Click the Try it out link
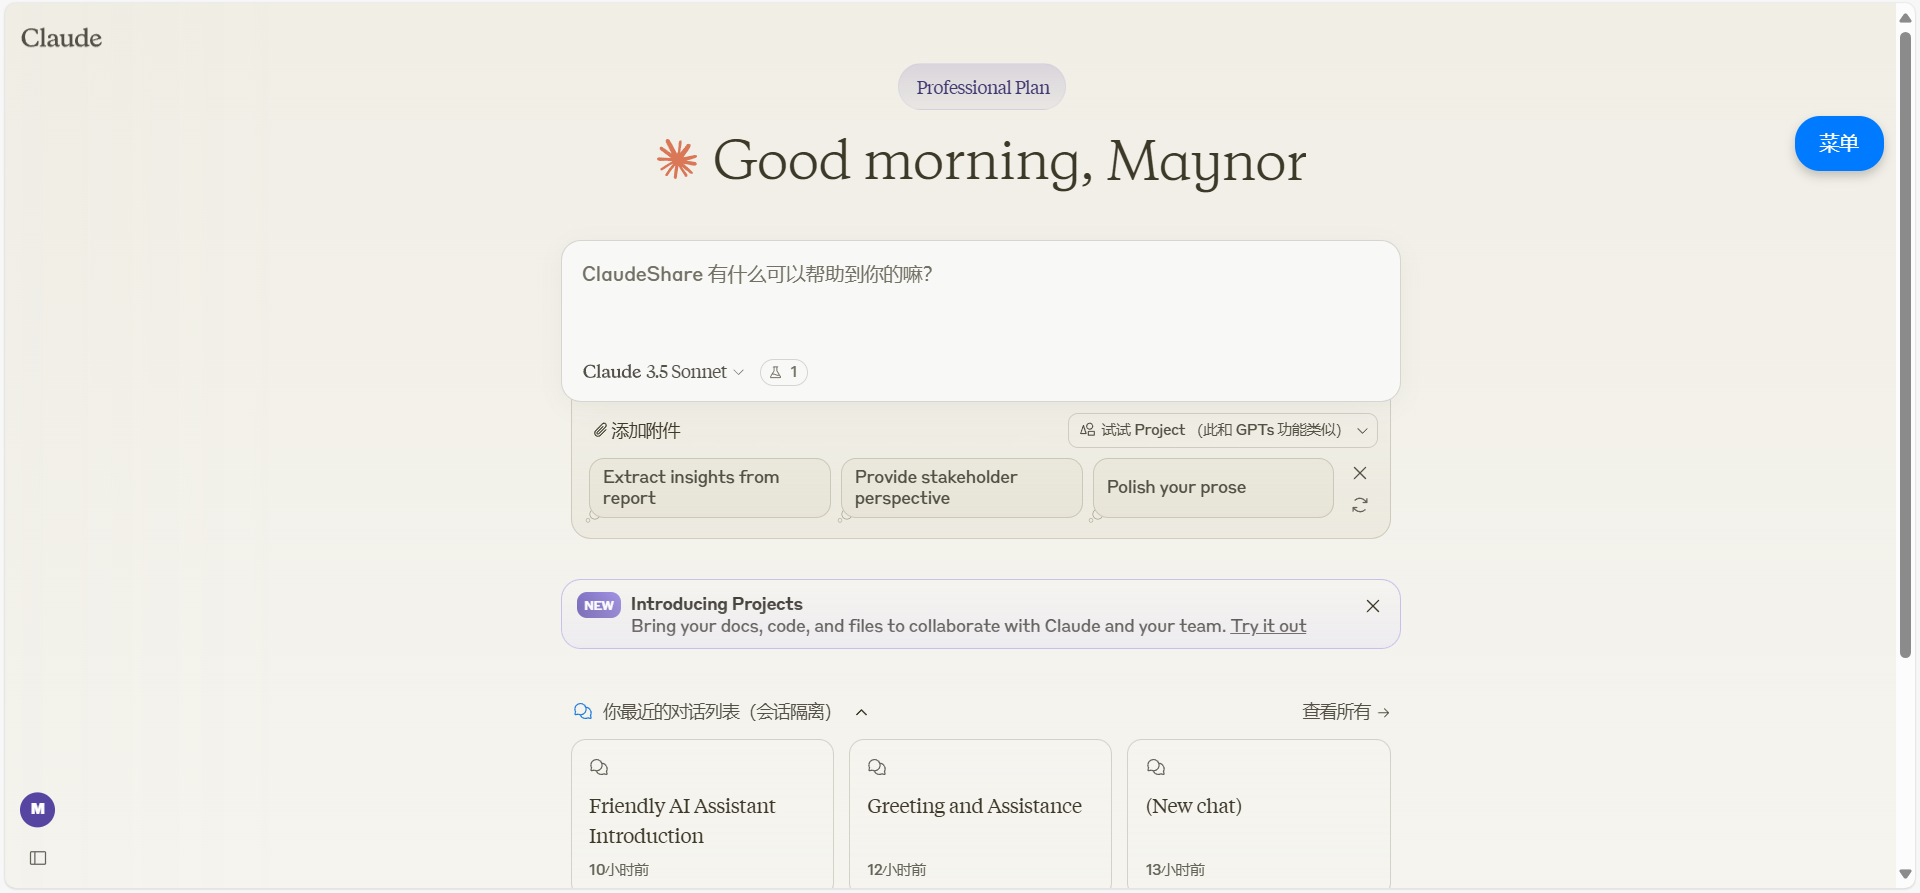Screen dimensions: 1920x893 point(1268,626)
